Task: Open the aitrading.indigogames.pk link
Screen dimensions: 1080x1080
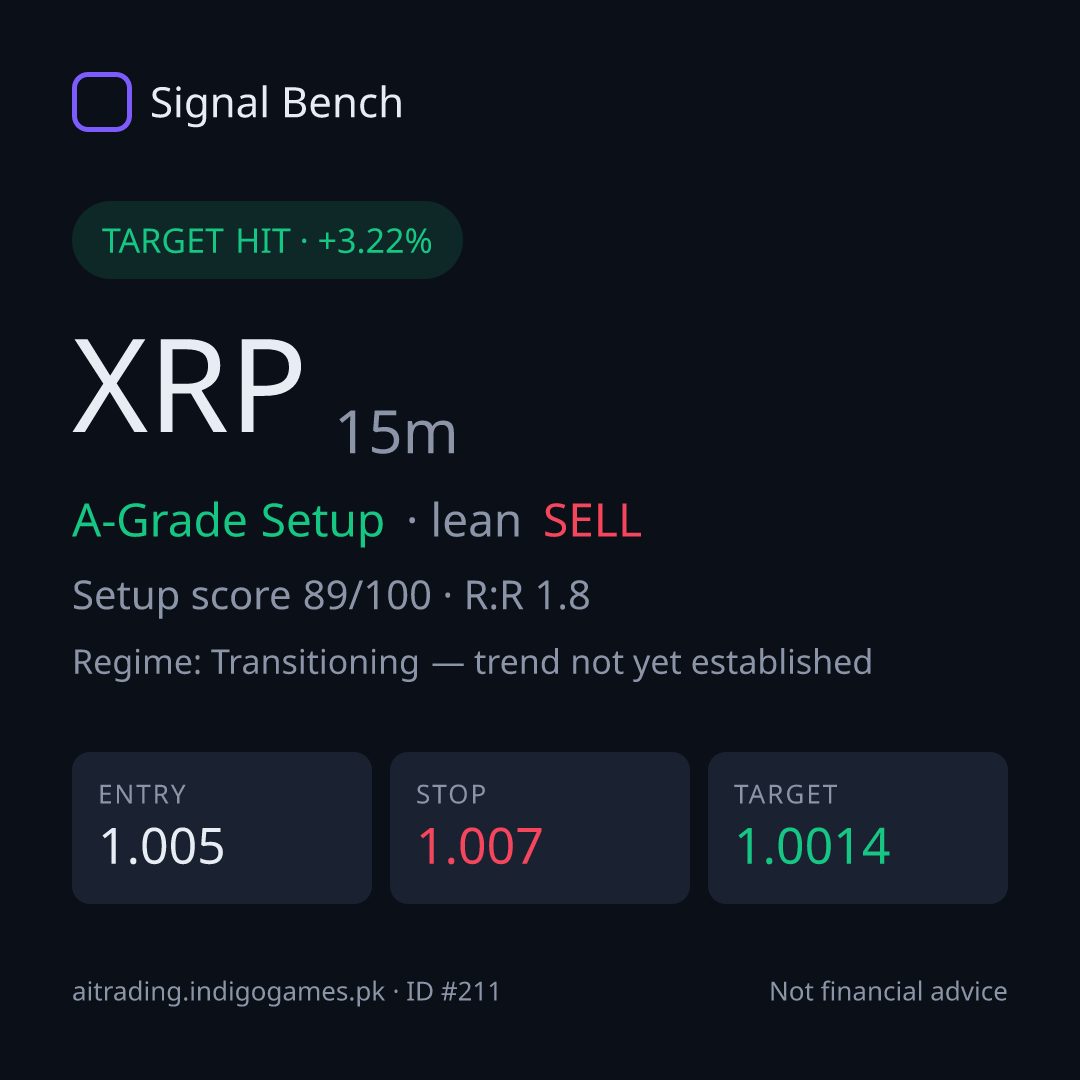Action: pyautogui.click(x=229, y=992)
